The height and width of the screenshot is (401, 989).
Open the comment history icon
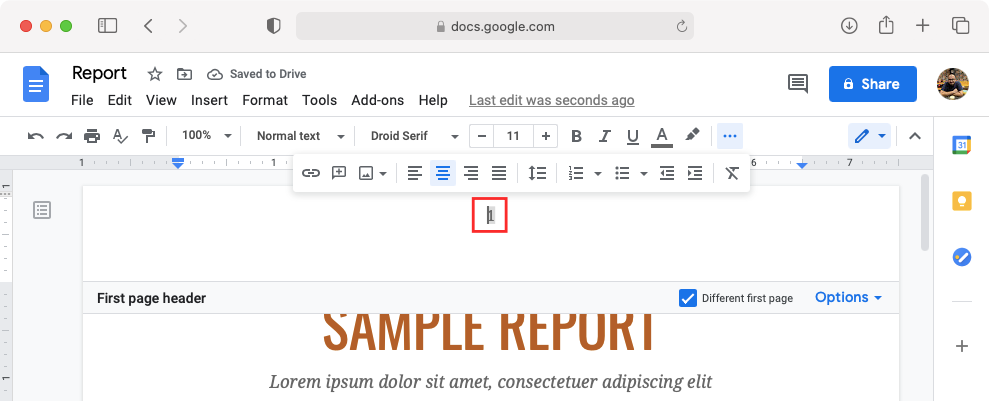[798, 84]
